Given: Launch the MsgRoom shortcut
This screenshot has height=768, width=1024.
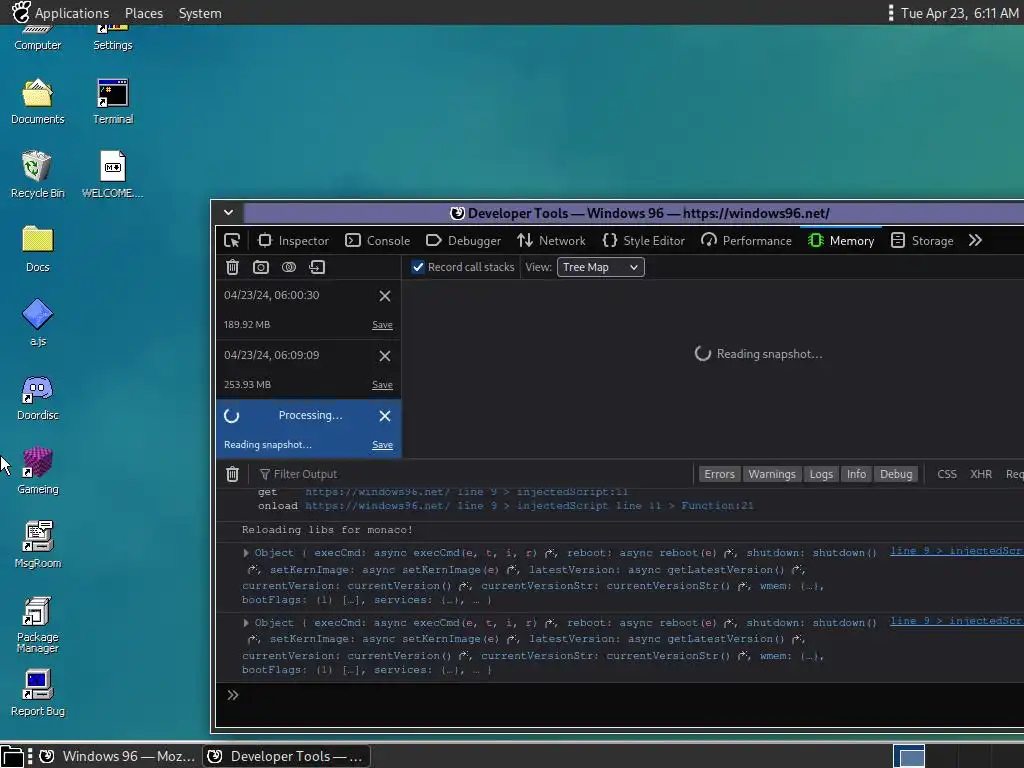Looking at the screenshot, I should [x=37, y=545].
